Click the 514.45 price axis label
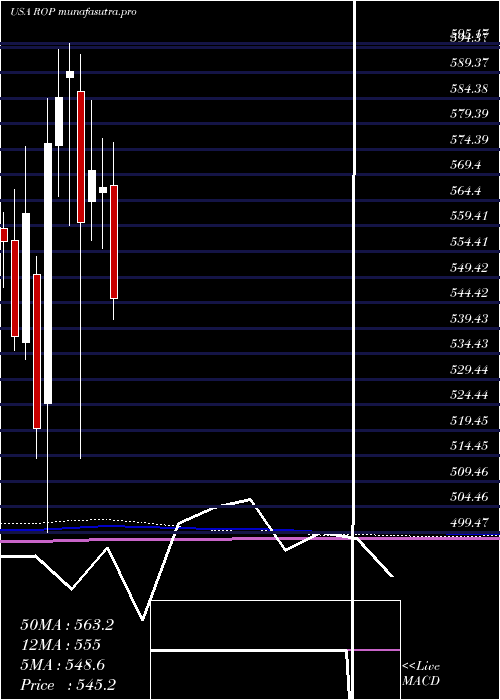 click(x=469, y=446)
